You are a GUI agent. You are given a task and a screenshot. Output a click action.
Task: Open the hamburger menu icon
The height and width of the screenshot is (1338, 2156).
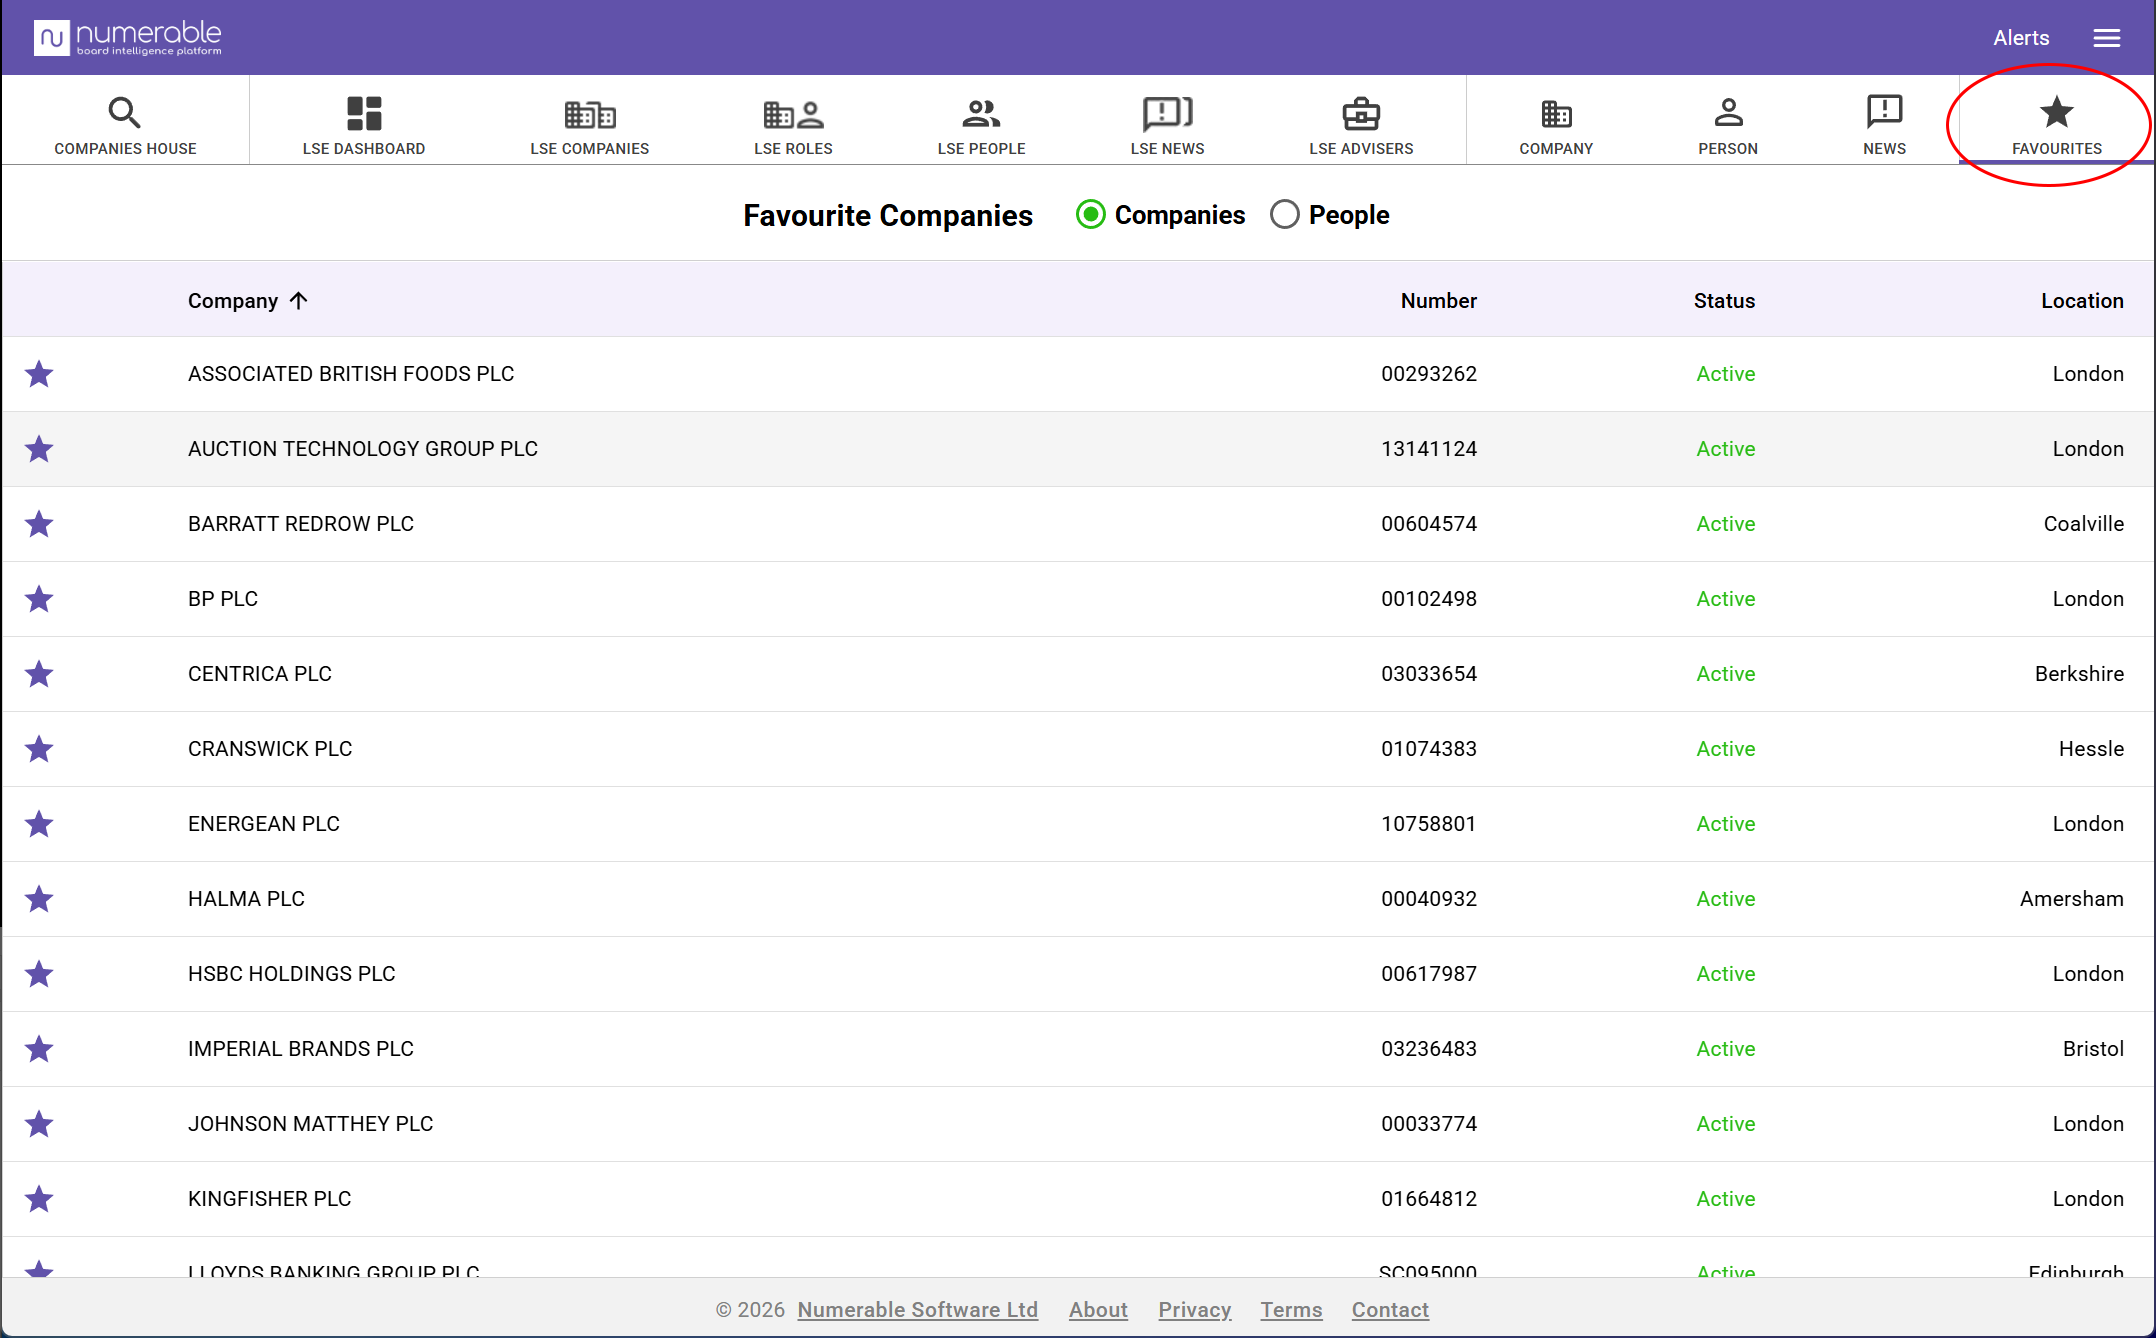tap(2107, 38)
